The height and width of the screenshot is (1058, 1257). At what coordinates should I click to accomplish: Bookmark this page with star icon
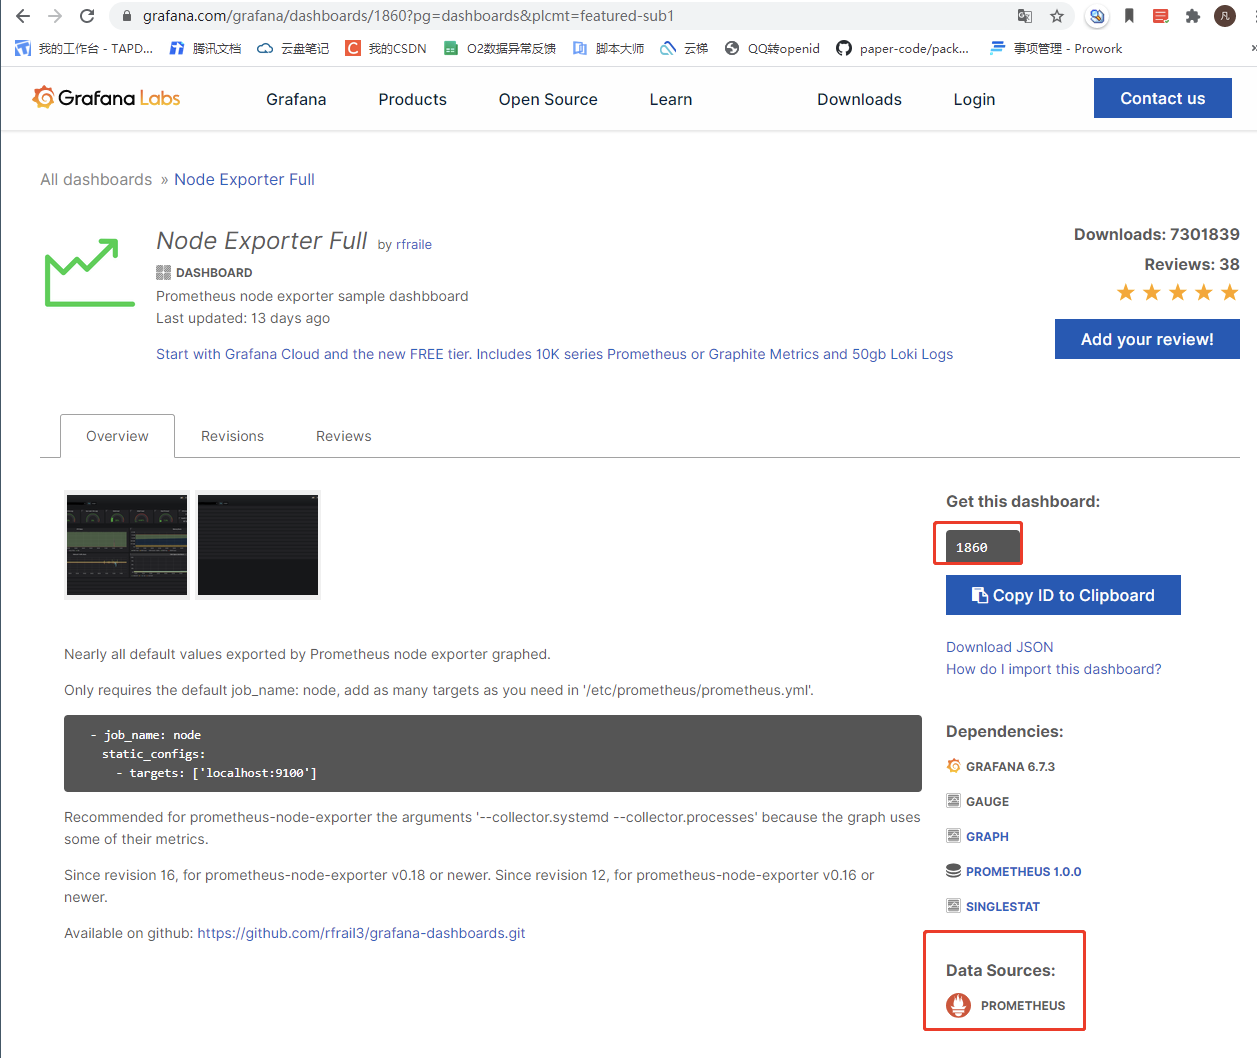point(1057,16)
